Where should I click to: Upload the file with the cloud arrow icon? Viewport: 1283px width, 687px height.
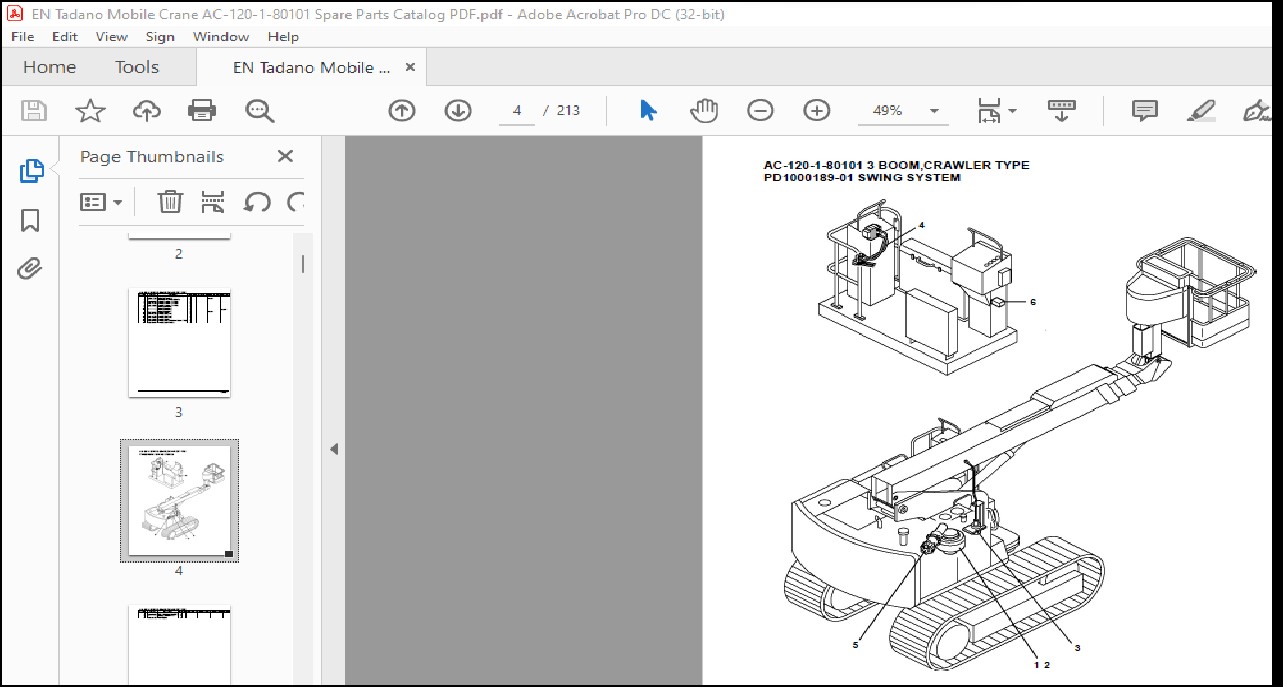(x=147, y=111)
